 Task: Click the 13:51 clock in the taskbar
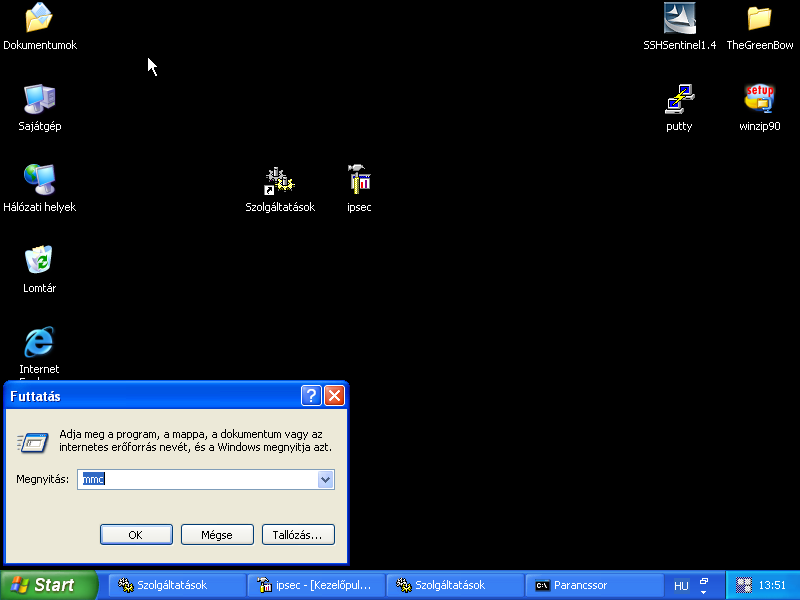coord(772,585)
